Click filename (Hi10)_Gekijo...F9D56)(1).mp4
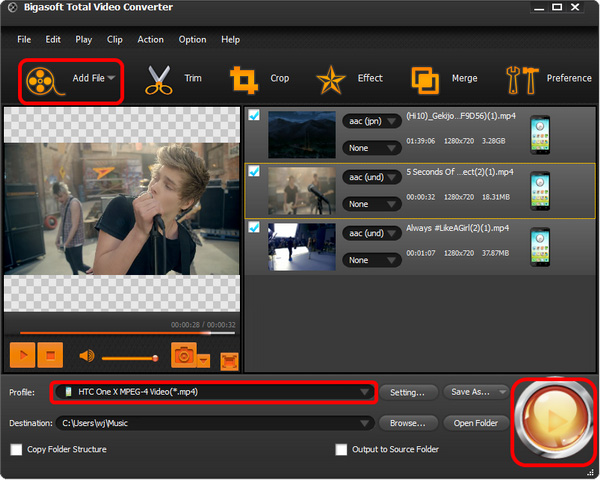 coord(461,116)
